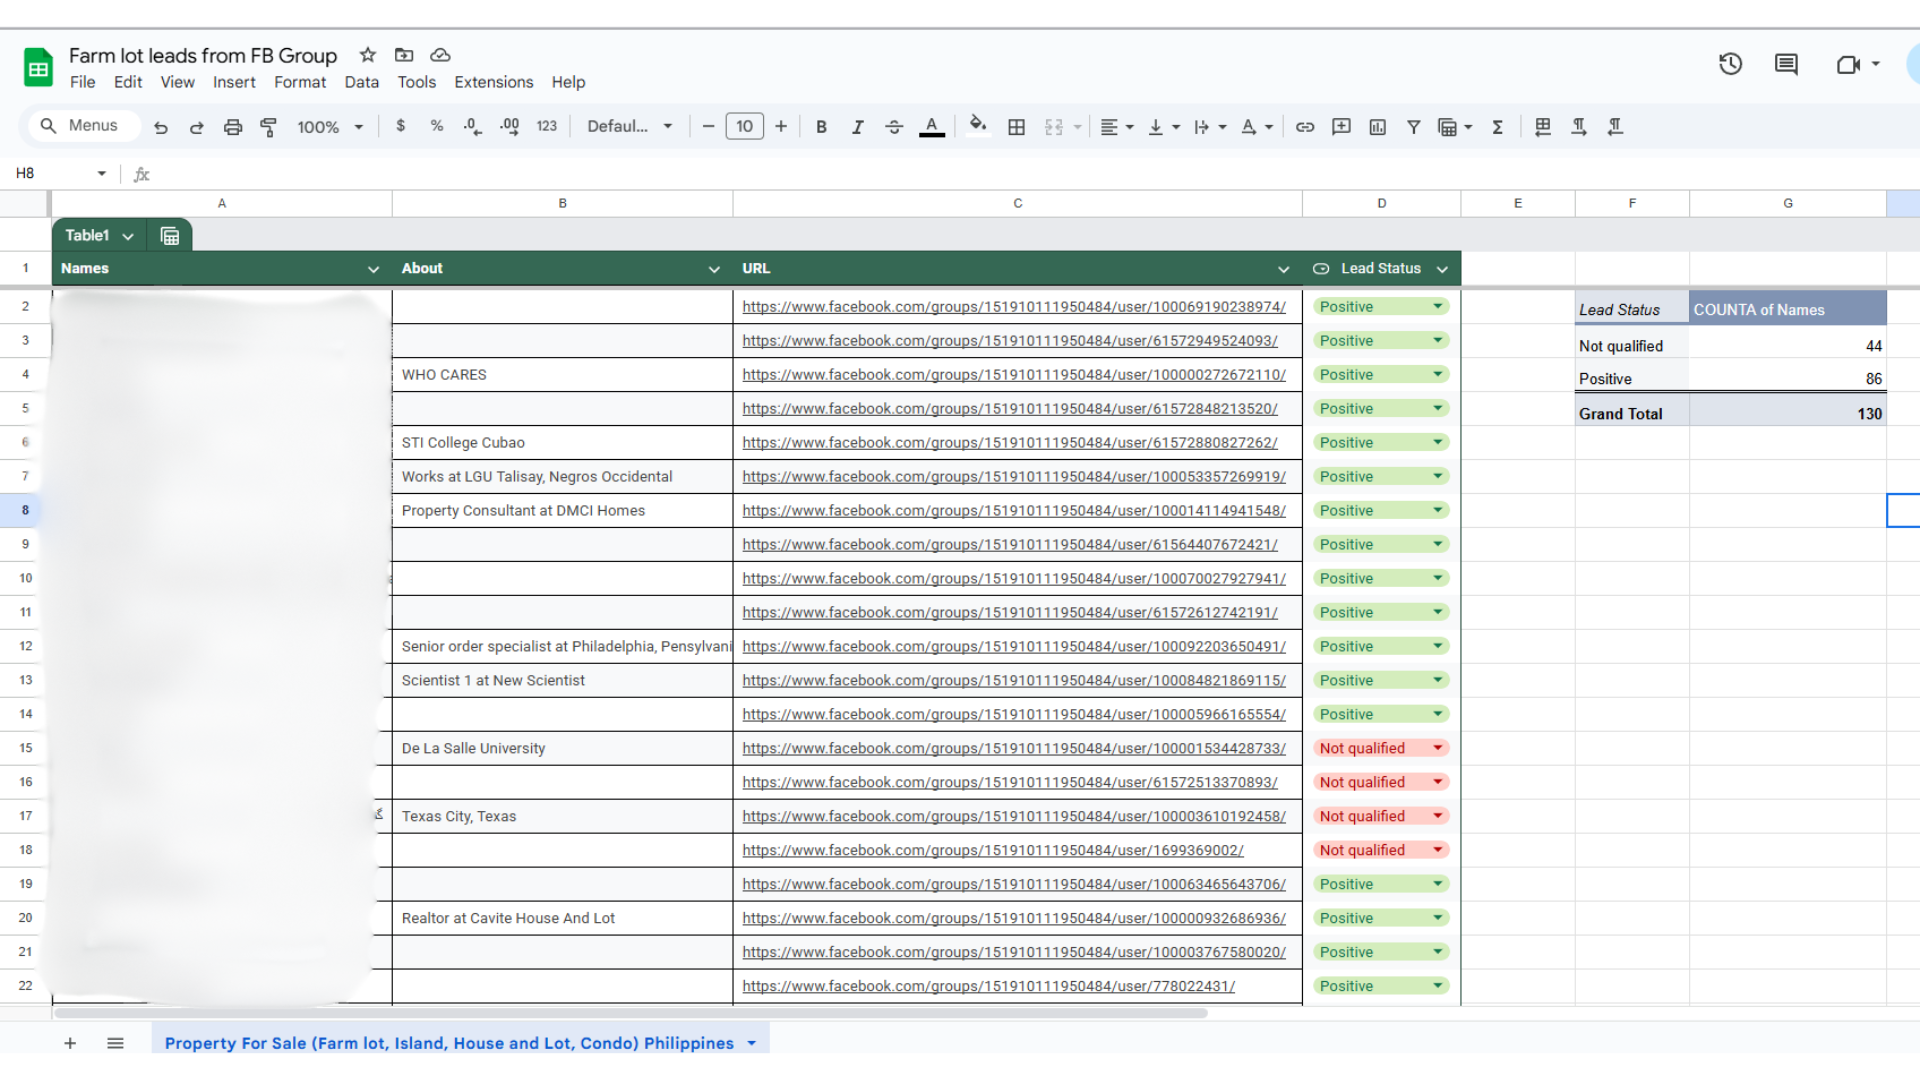Open vertical align dropdown
Image resolution: width=1920 pixels, height=1080 pixels.
click(x=1163, y=127)
